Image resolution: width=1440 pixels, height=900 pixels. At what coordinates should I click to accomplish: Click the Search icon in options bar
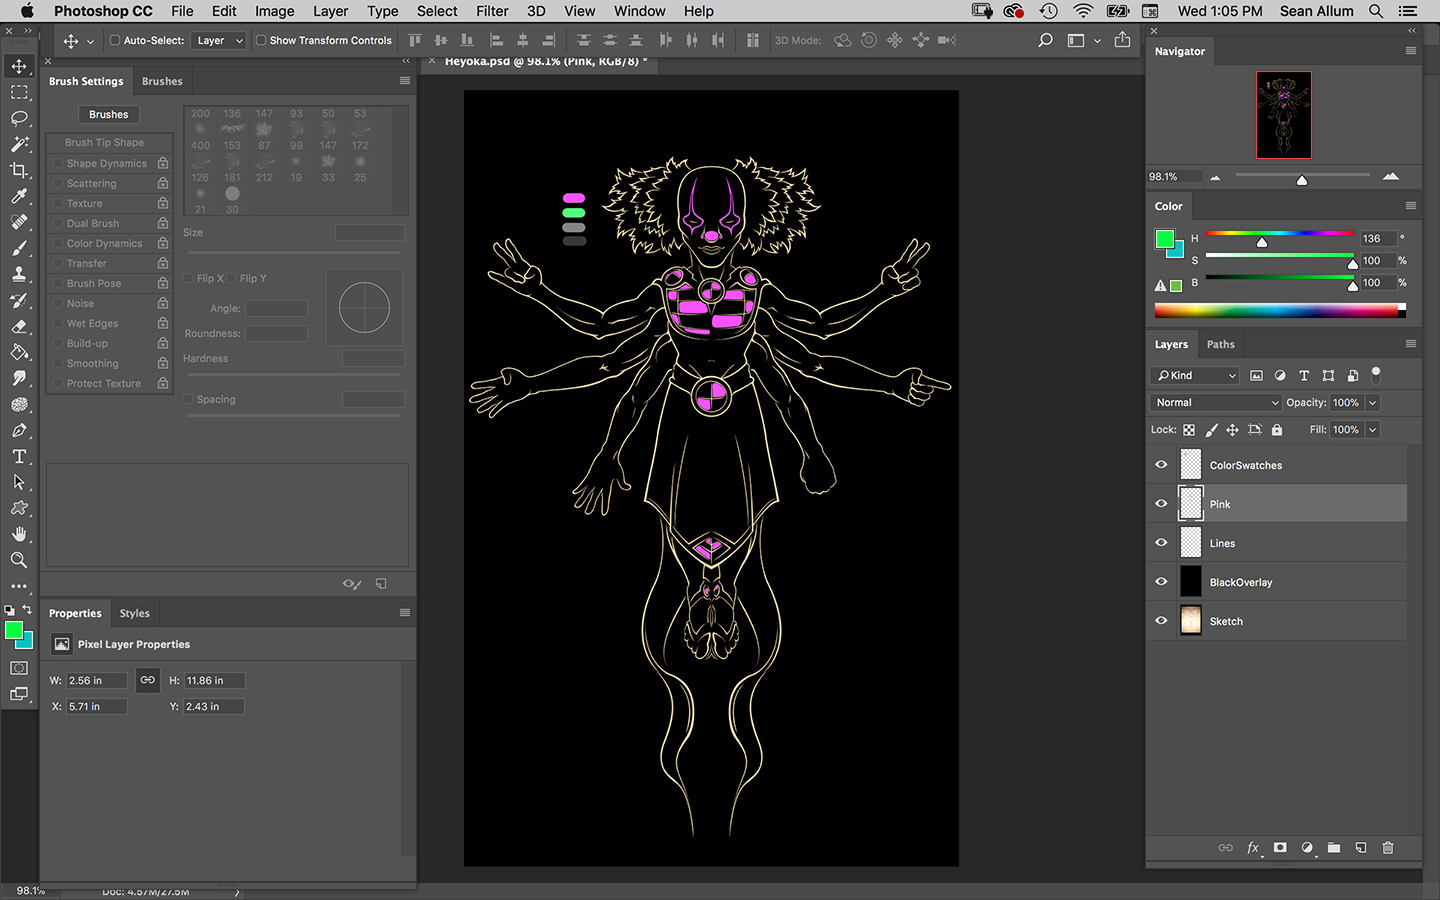point(1045,40)
